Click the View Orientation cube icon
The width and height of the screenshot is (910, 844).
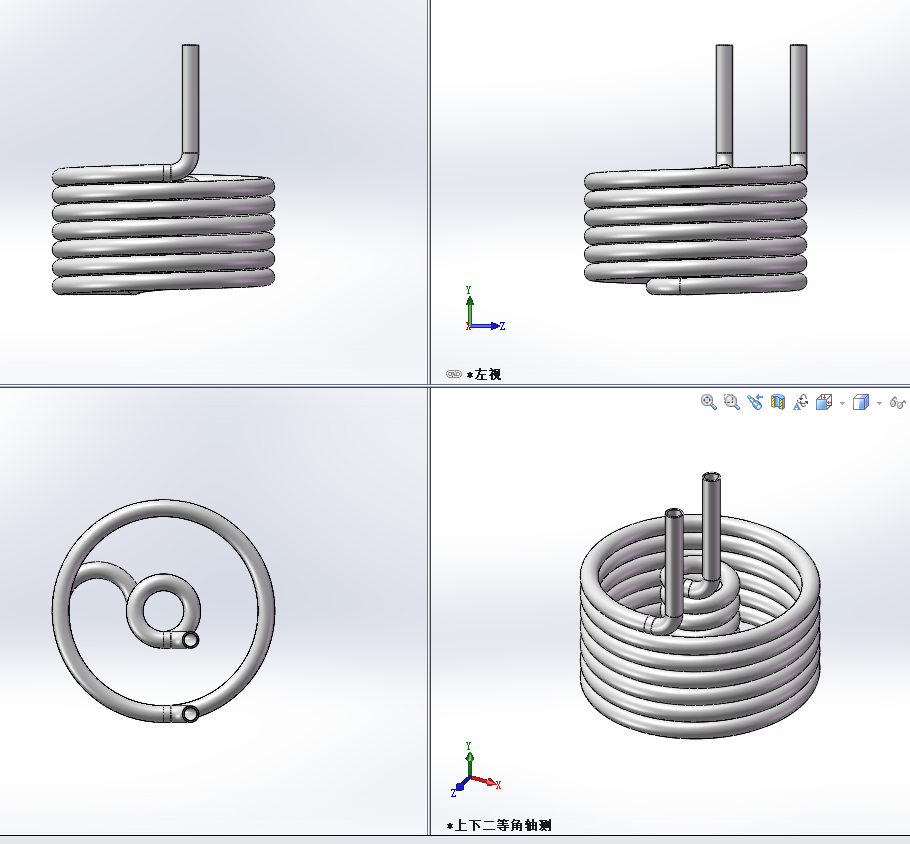824,402
